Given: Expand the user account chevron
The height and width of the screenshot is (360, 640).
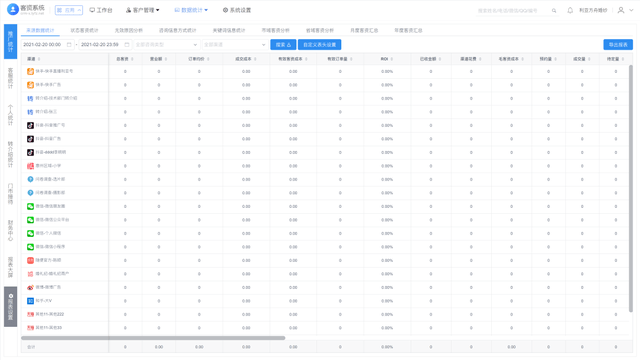Looking at the screenshot, I should [x=631, y=10].
